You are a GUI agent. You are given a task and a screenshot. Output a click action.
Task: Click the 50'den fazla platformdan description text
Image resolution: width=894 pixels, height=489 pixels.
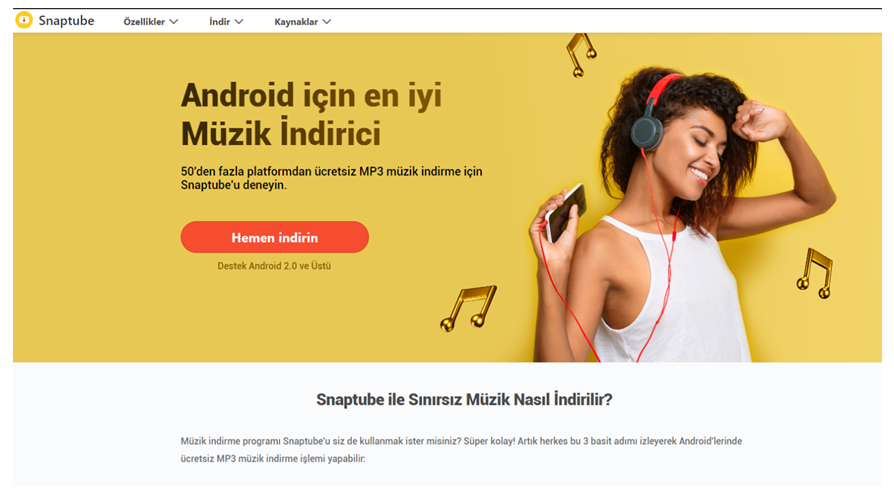click(331, 178)
